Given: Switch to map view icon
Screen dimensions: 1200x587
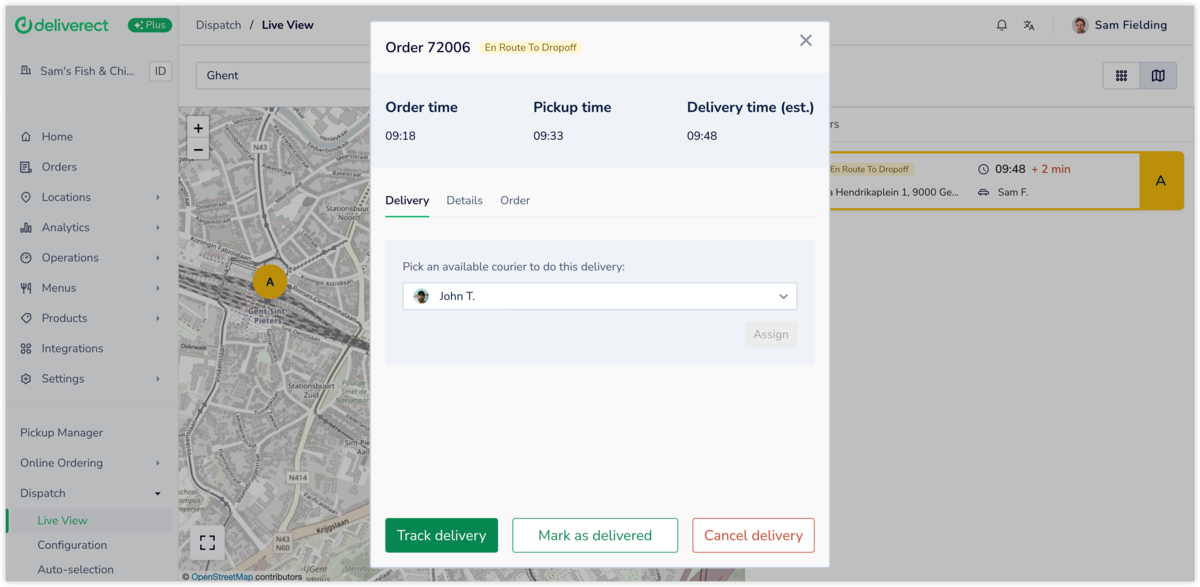Looking at the screenshot, I should pos(1158,76).
